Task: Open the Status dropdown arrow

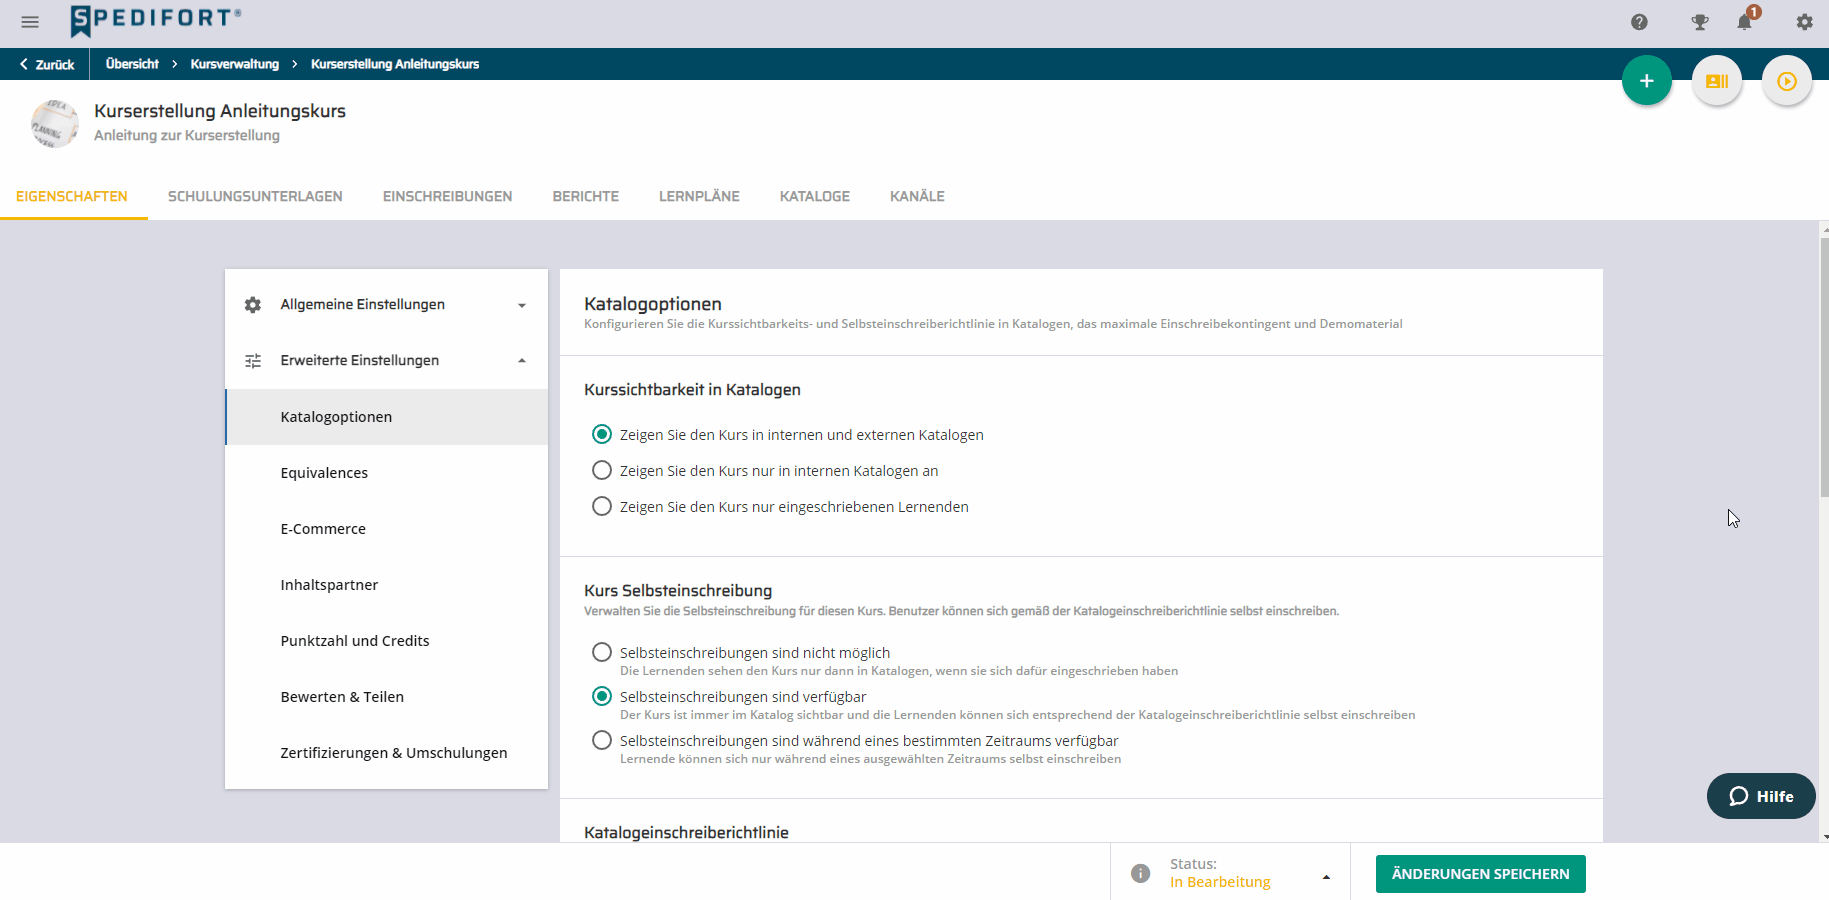Action: point(1326,877)
